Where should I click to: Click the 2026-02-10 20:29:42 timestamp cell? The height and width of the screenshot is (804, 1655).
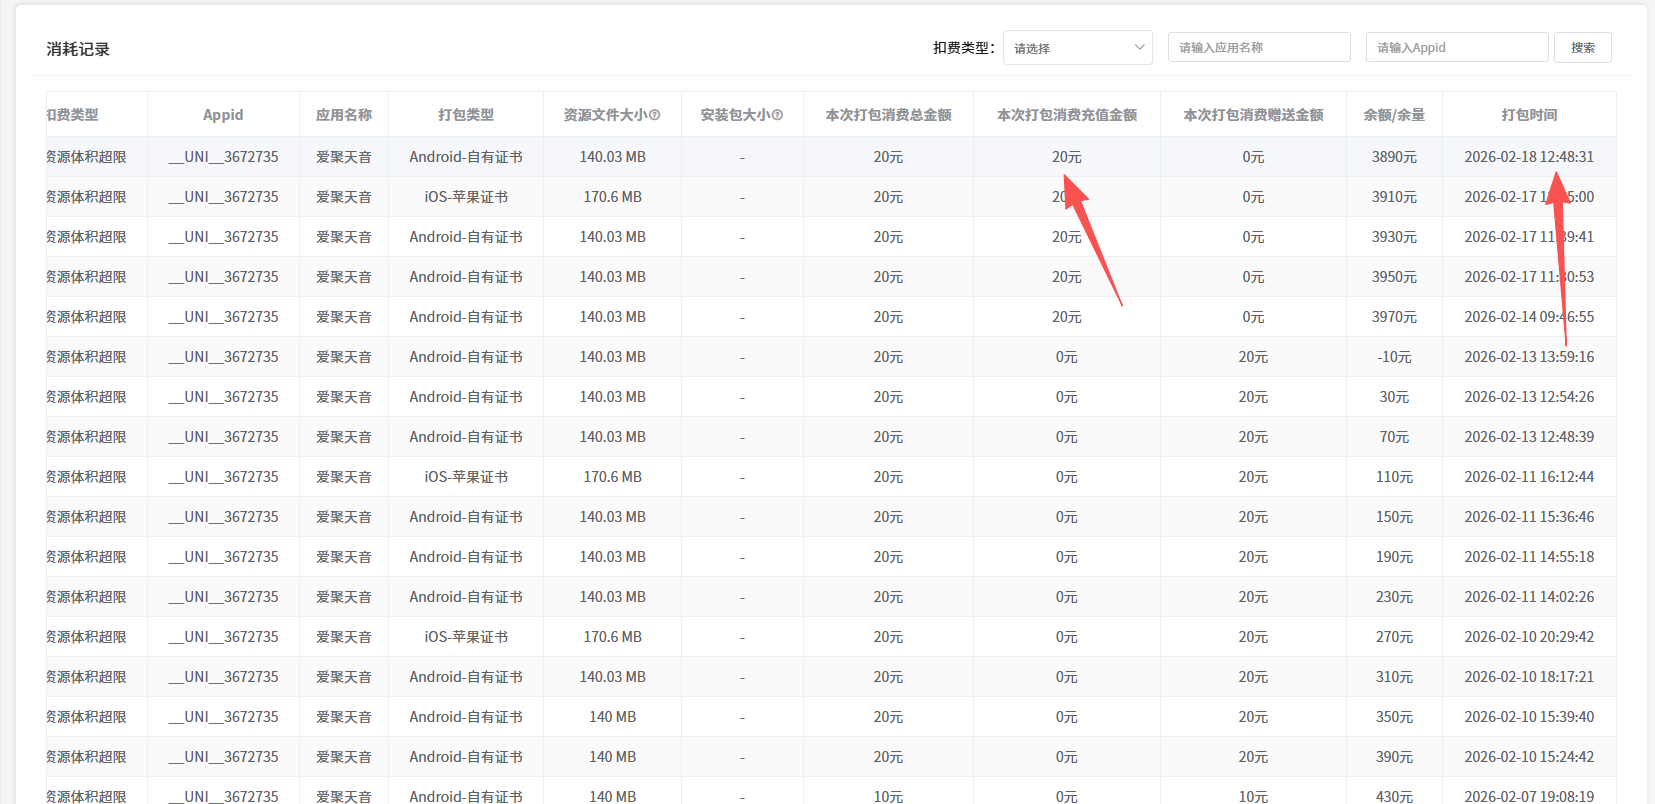coord(1529,637)
